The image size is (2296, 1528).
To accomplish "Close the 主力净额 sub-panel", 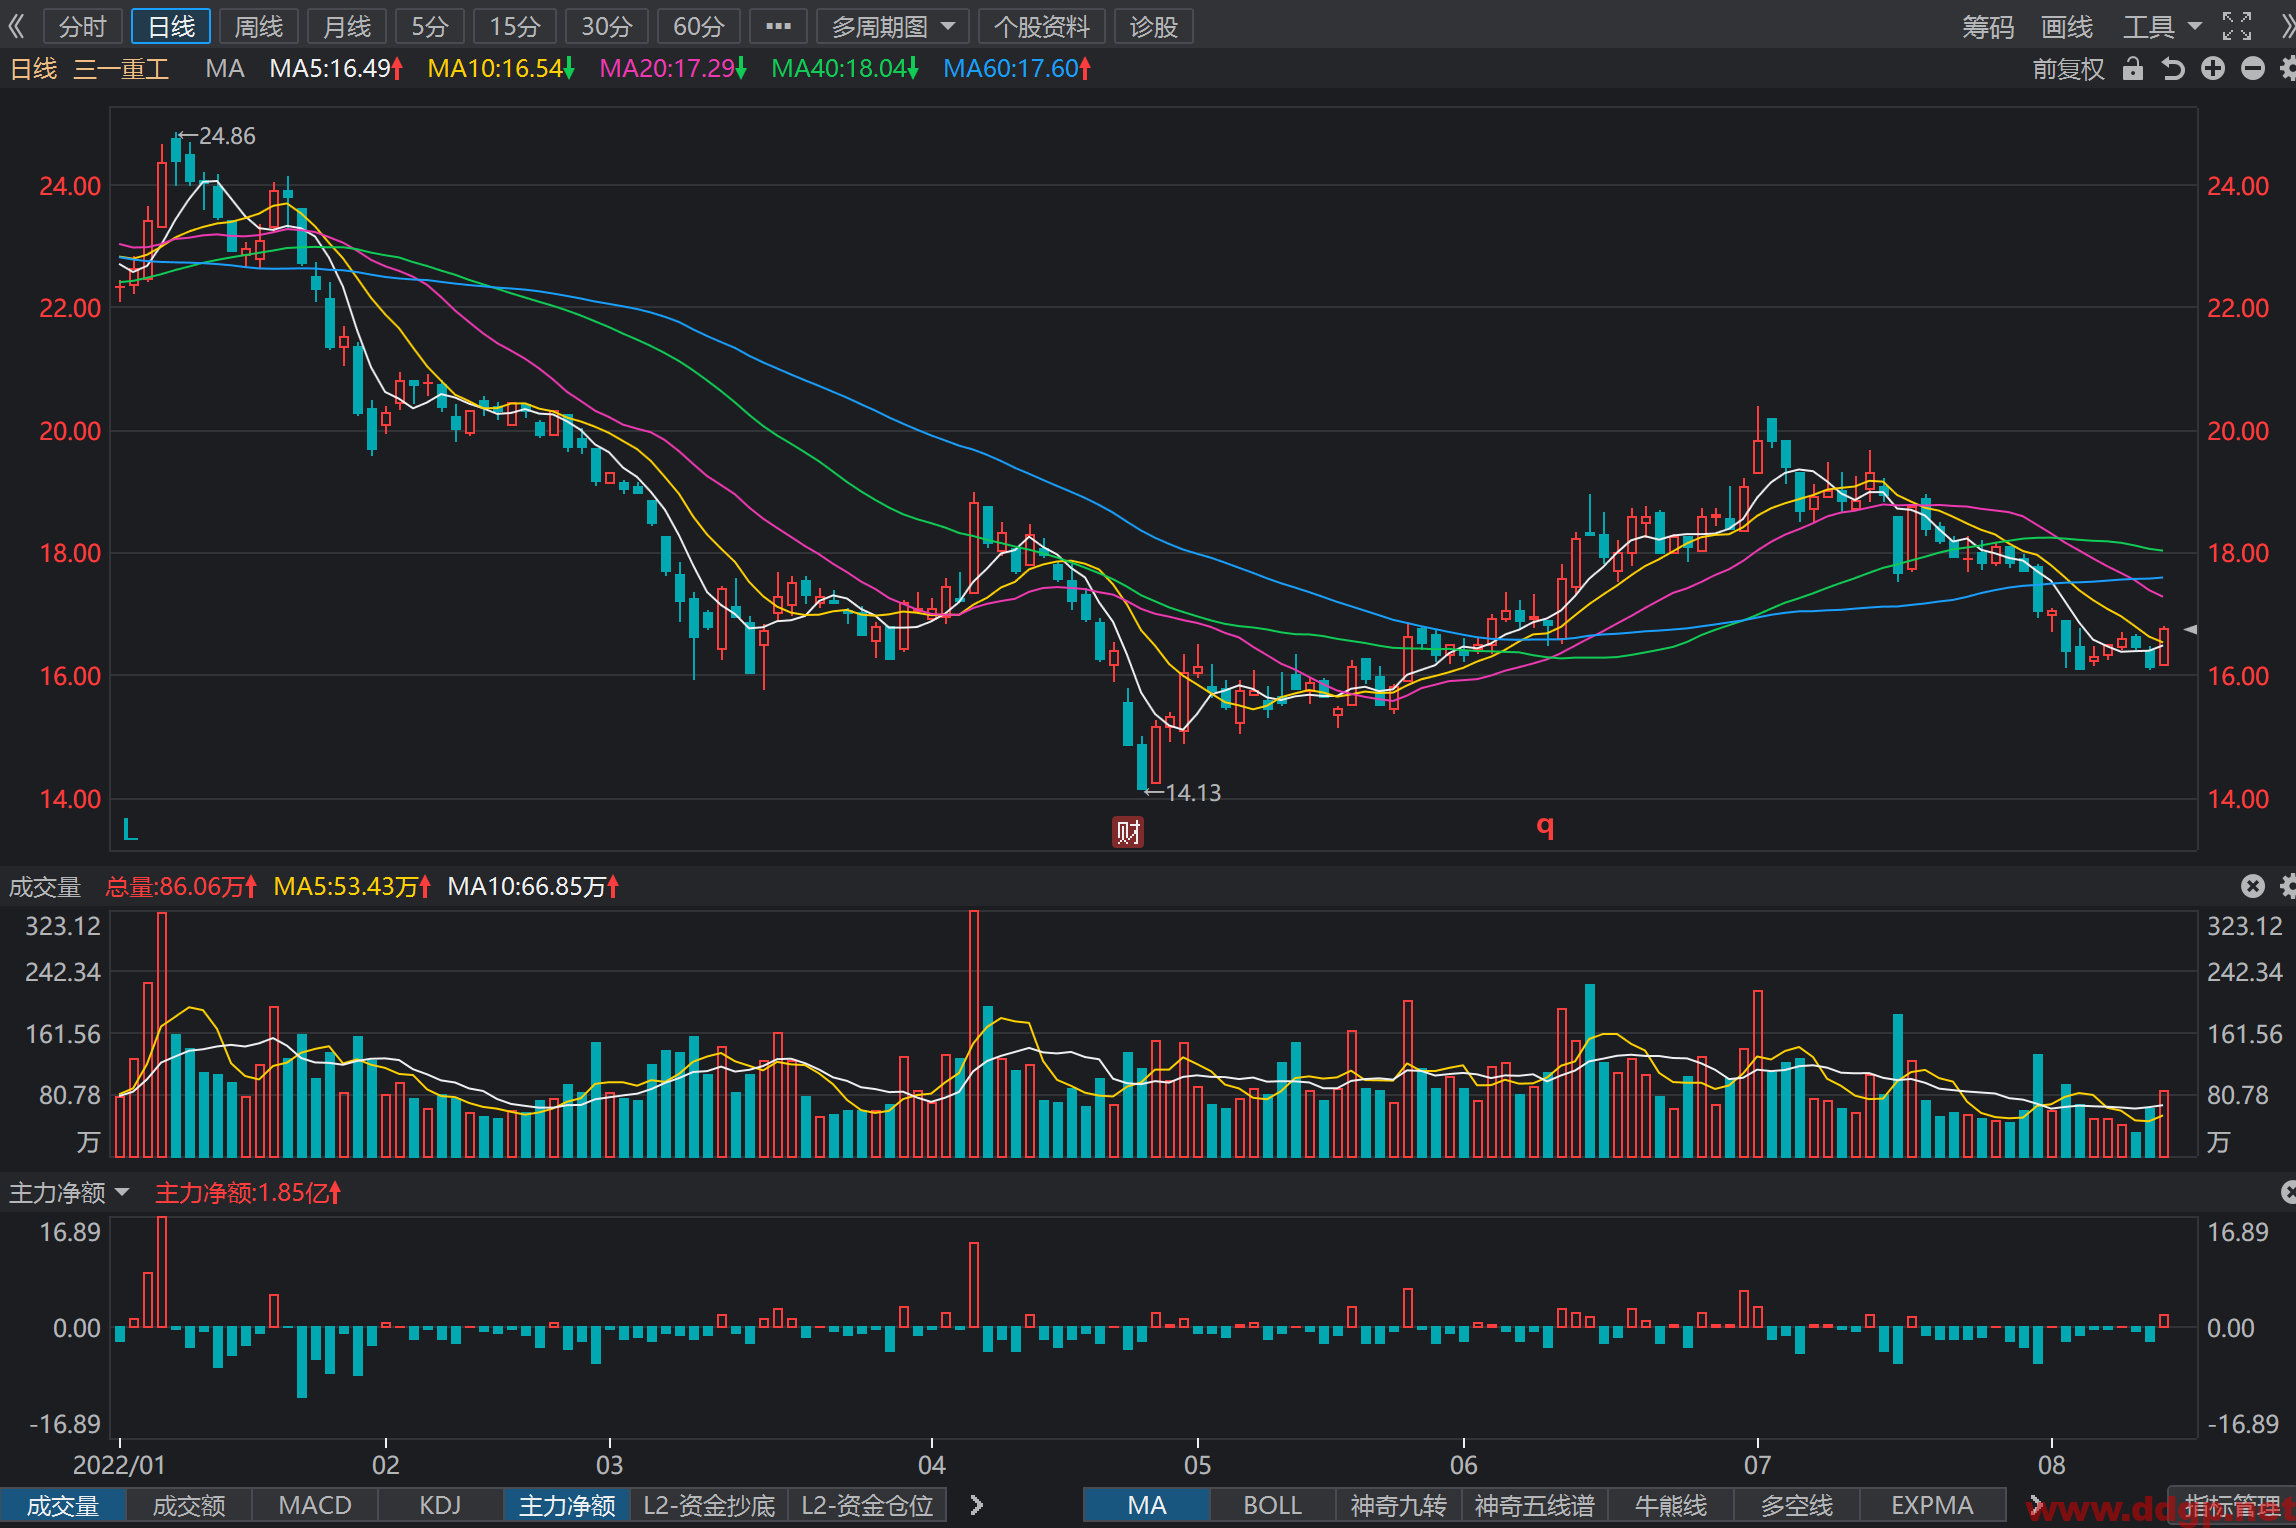I will pyautogui.click(x=2288, y=1192).
